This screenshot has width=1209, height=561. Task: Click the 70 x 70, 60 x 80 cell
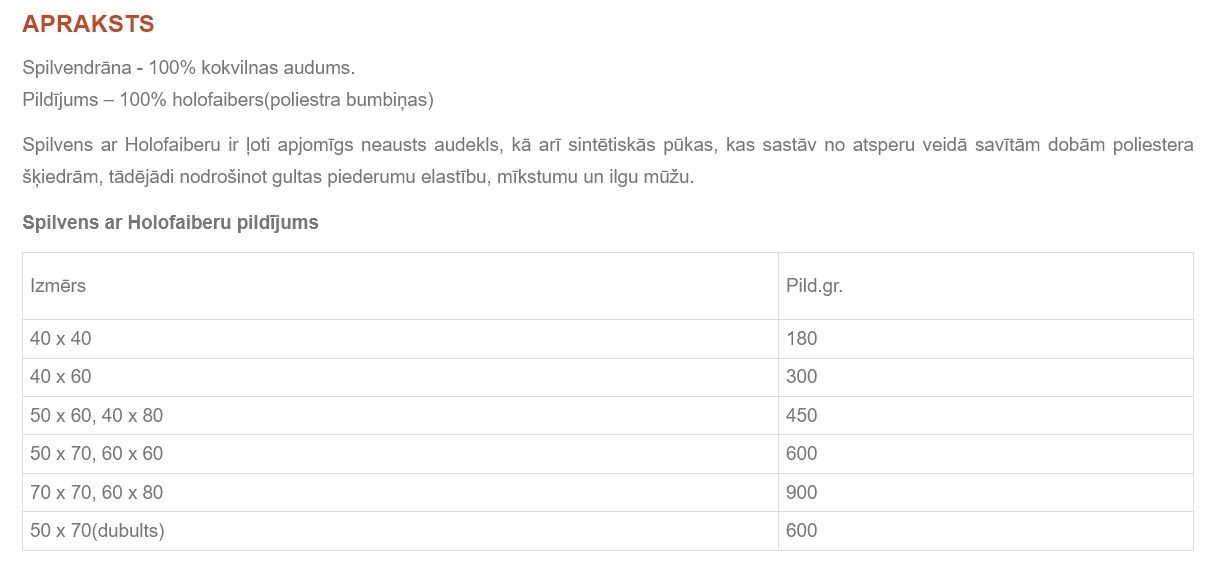(400, 493)
